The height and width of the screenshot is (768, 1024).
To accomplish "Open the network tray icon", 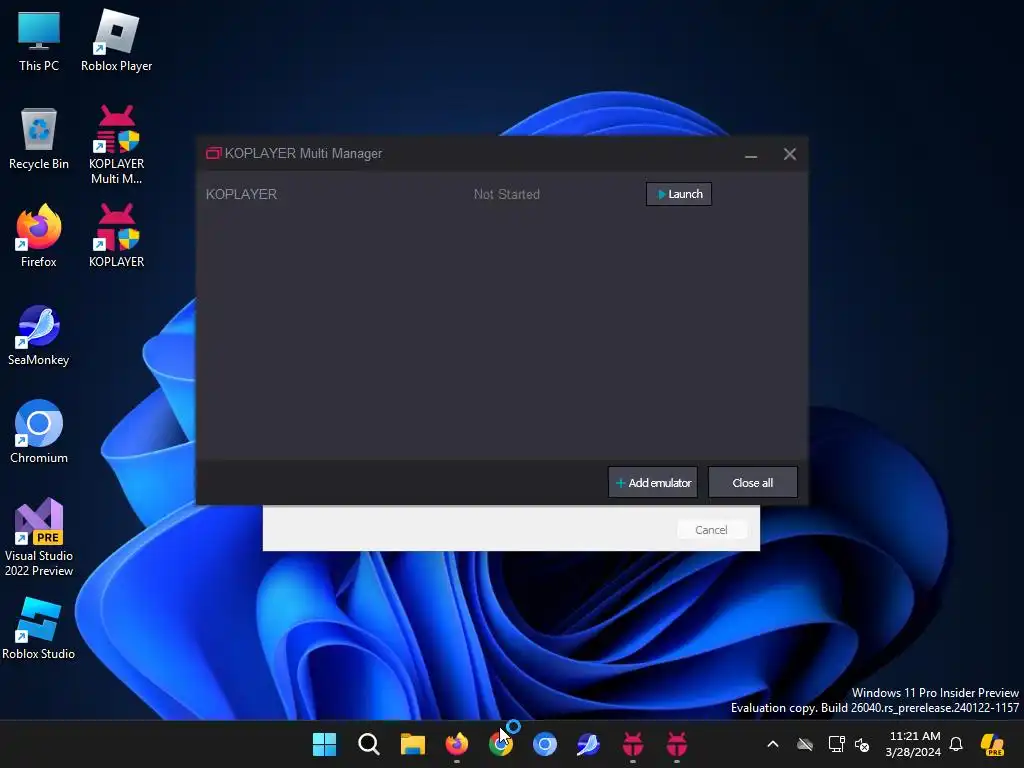I will [x=837, y=744].
